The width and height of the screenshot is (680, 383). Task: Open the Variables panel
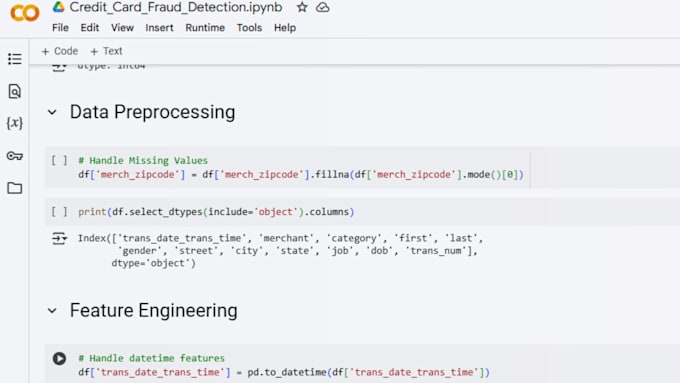click(x=15, y=123)
